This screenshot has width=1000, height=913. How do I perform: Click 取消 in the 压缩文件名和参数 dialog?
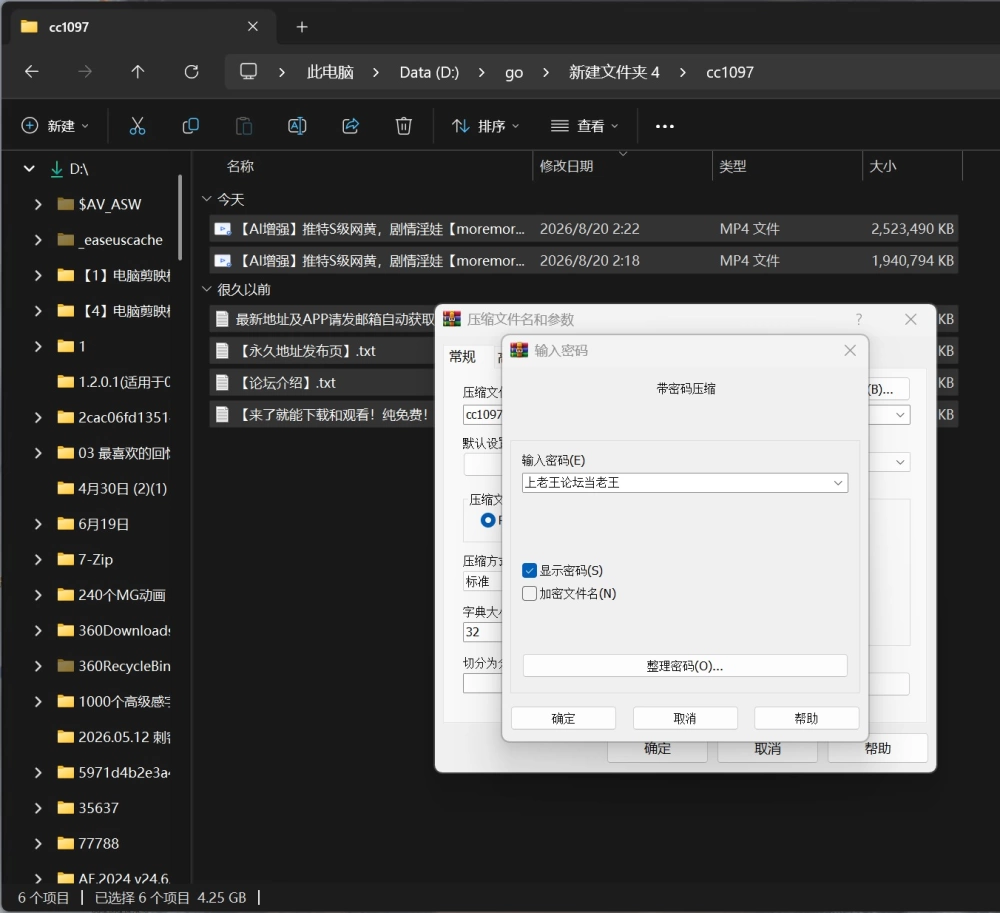[x=767, y=749]
